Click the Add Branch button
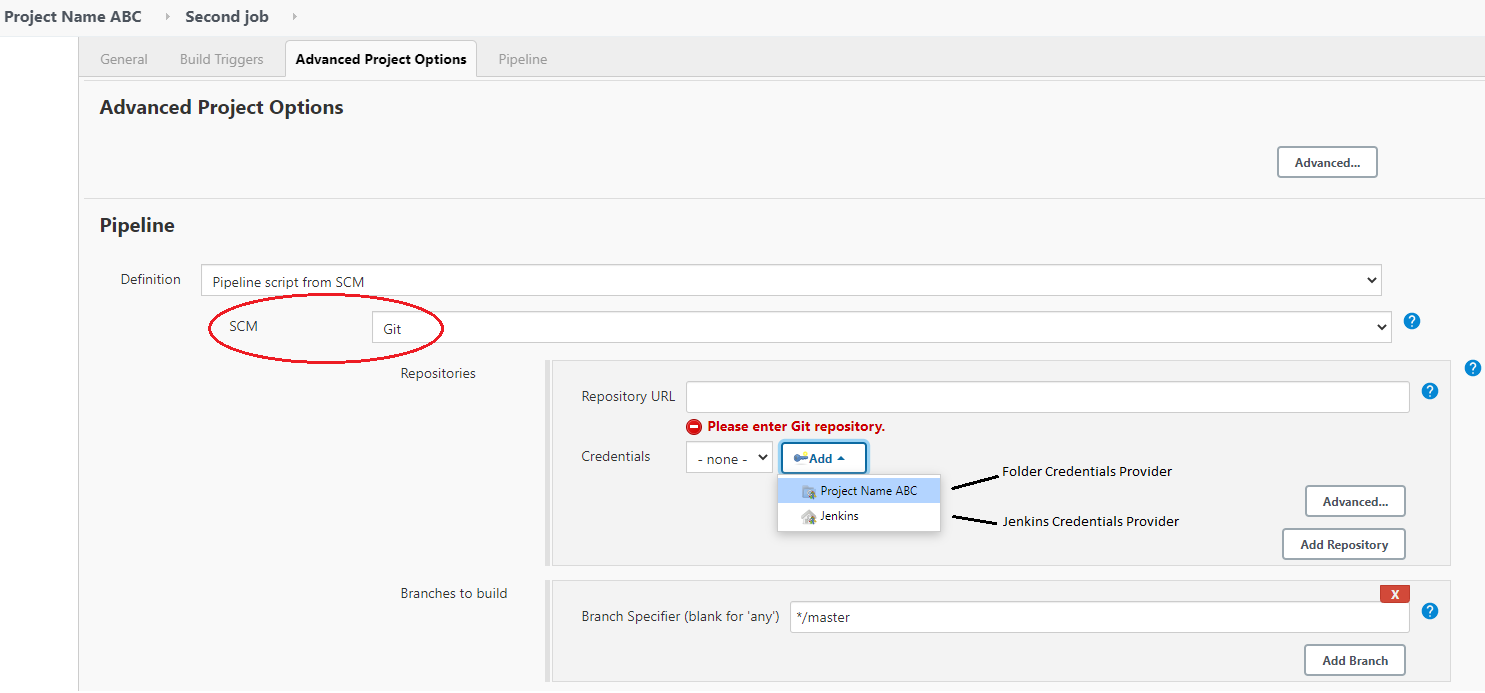 (1354, 660)
